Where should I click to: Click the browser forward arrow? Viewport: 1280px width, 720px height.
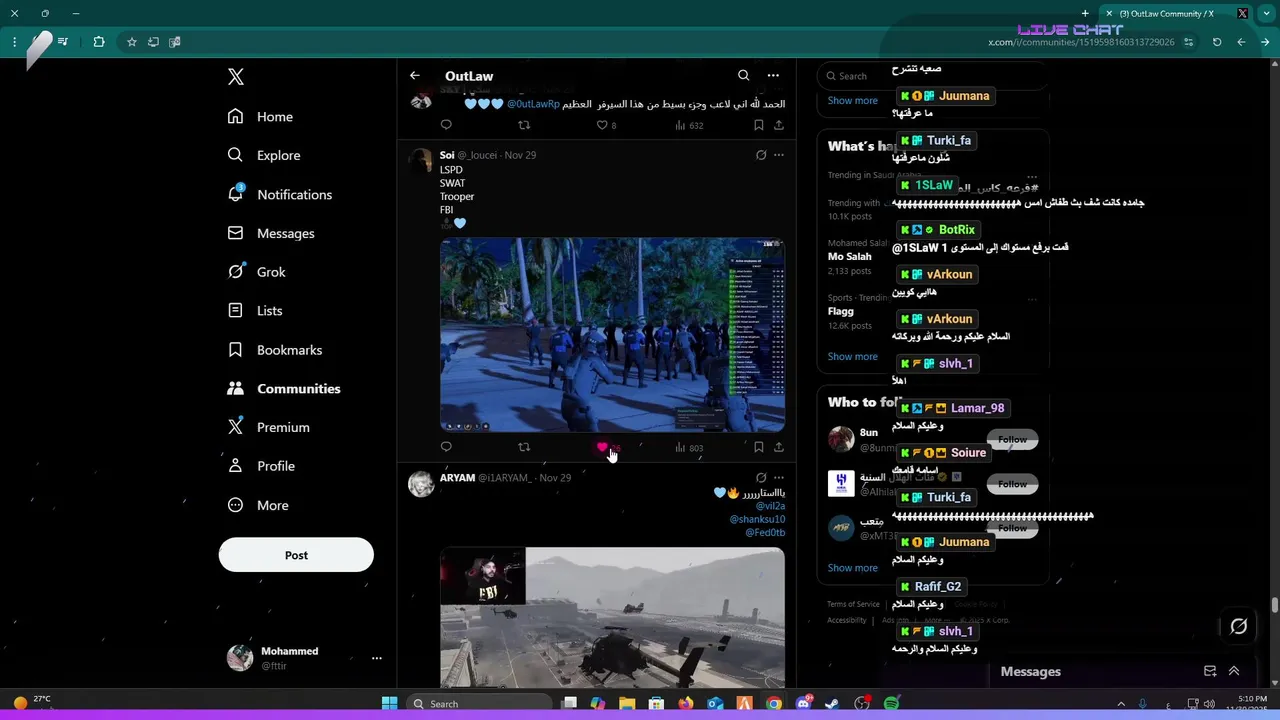click(1264, 42)
